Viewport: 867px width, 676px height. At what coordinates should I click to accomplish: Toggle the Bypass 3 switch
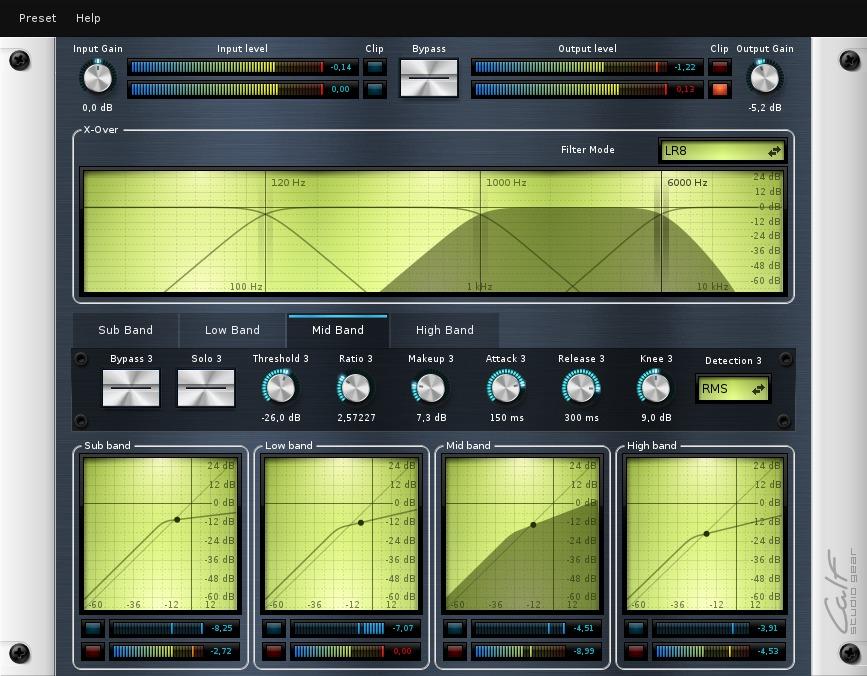click(131, 388)
